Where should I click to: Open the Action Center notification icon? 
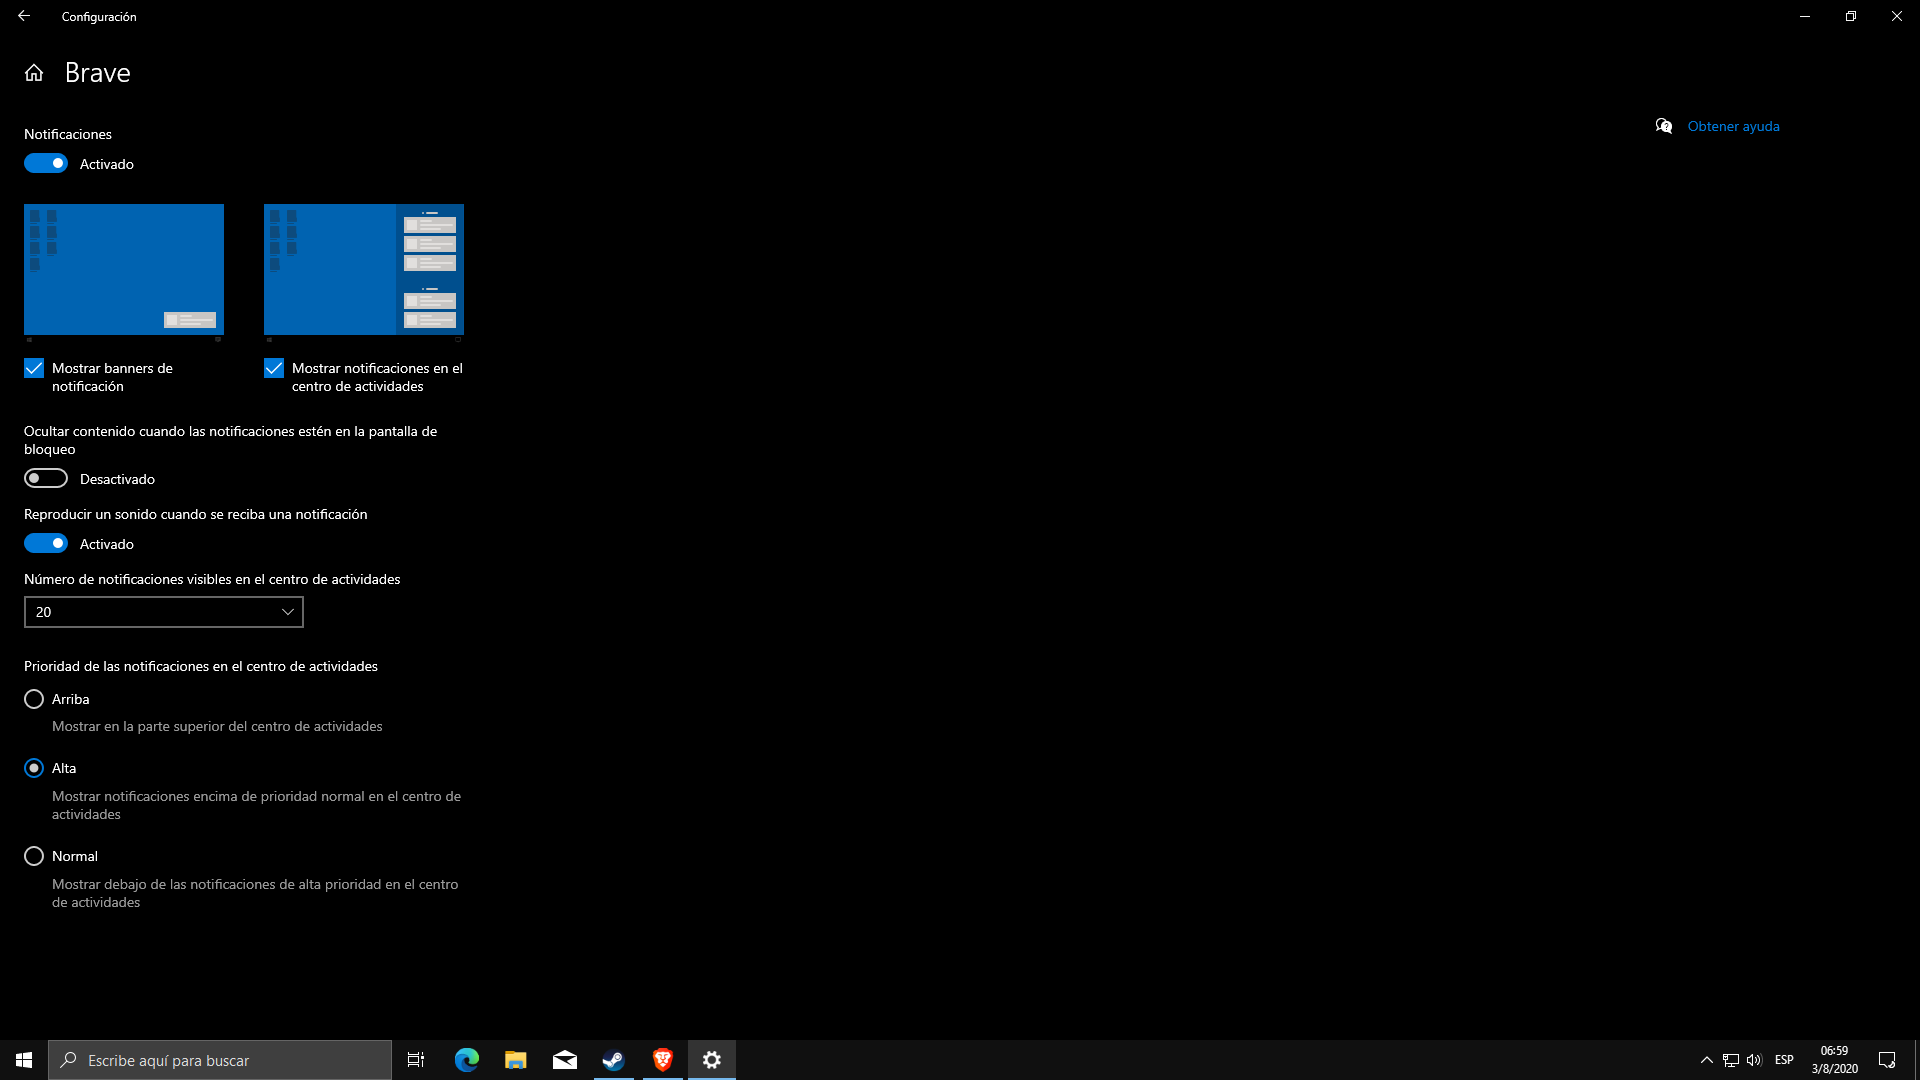(1887, 1060)
